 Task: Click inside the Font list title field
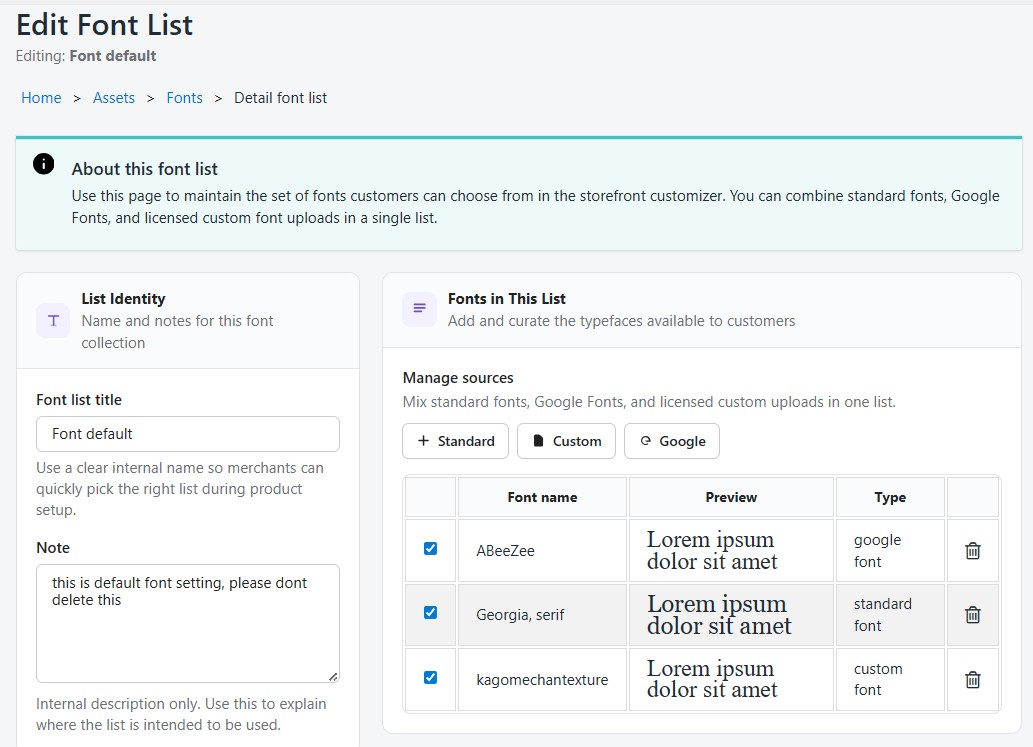click(x=187, y=434)
